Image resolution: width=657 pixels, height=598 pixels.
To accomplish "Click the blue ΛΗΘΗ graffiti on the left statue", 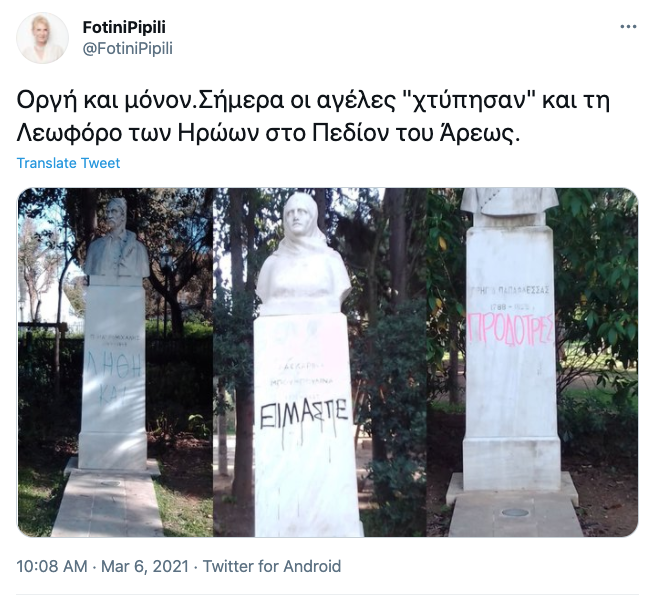I will pos(114,365).
